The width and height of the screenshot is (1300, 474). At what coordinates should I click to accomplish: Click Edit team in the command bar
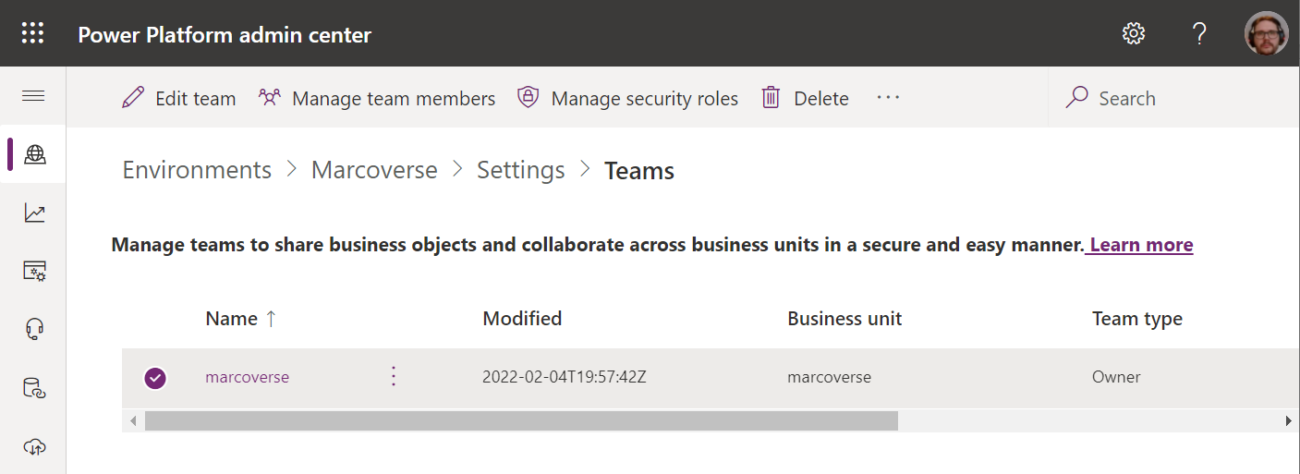pyautogui.click(x=179, y=98)
